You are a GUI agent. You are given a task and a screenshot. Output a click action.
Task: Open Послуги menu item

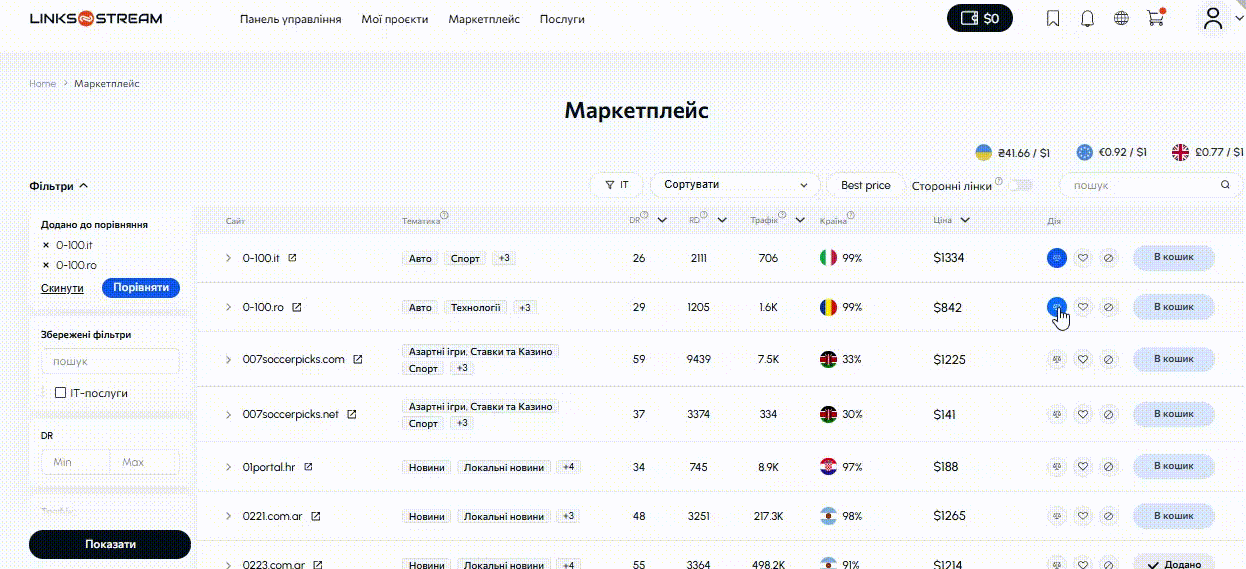(562, 19)
